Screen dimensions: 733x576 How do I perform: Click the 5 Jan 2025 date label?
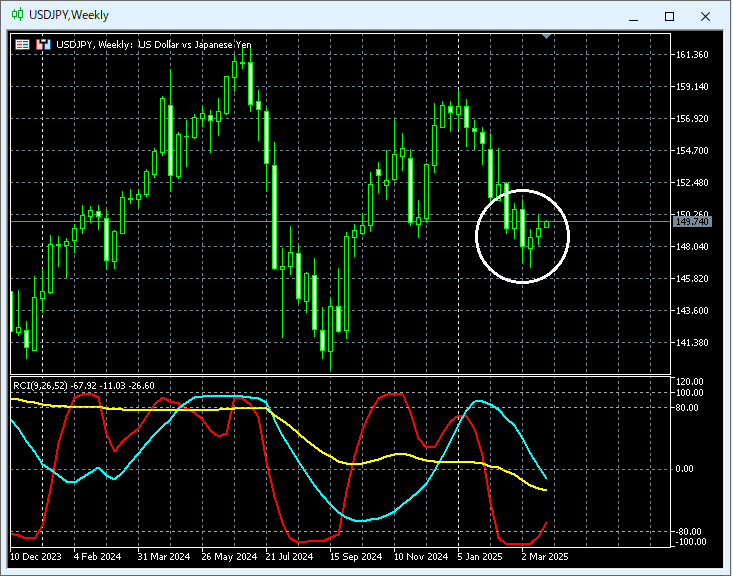click(x=480, y=557)
